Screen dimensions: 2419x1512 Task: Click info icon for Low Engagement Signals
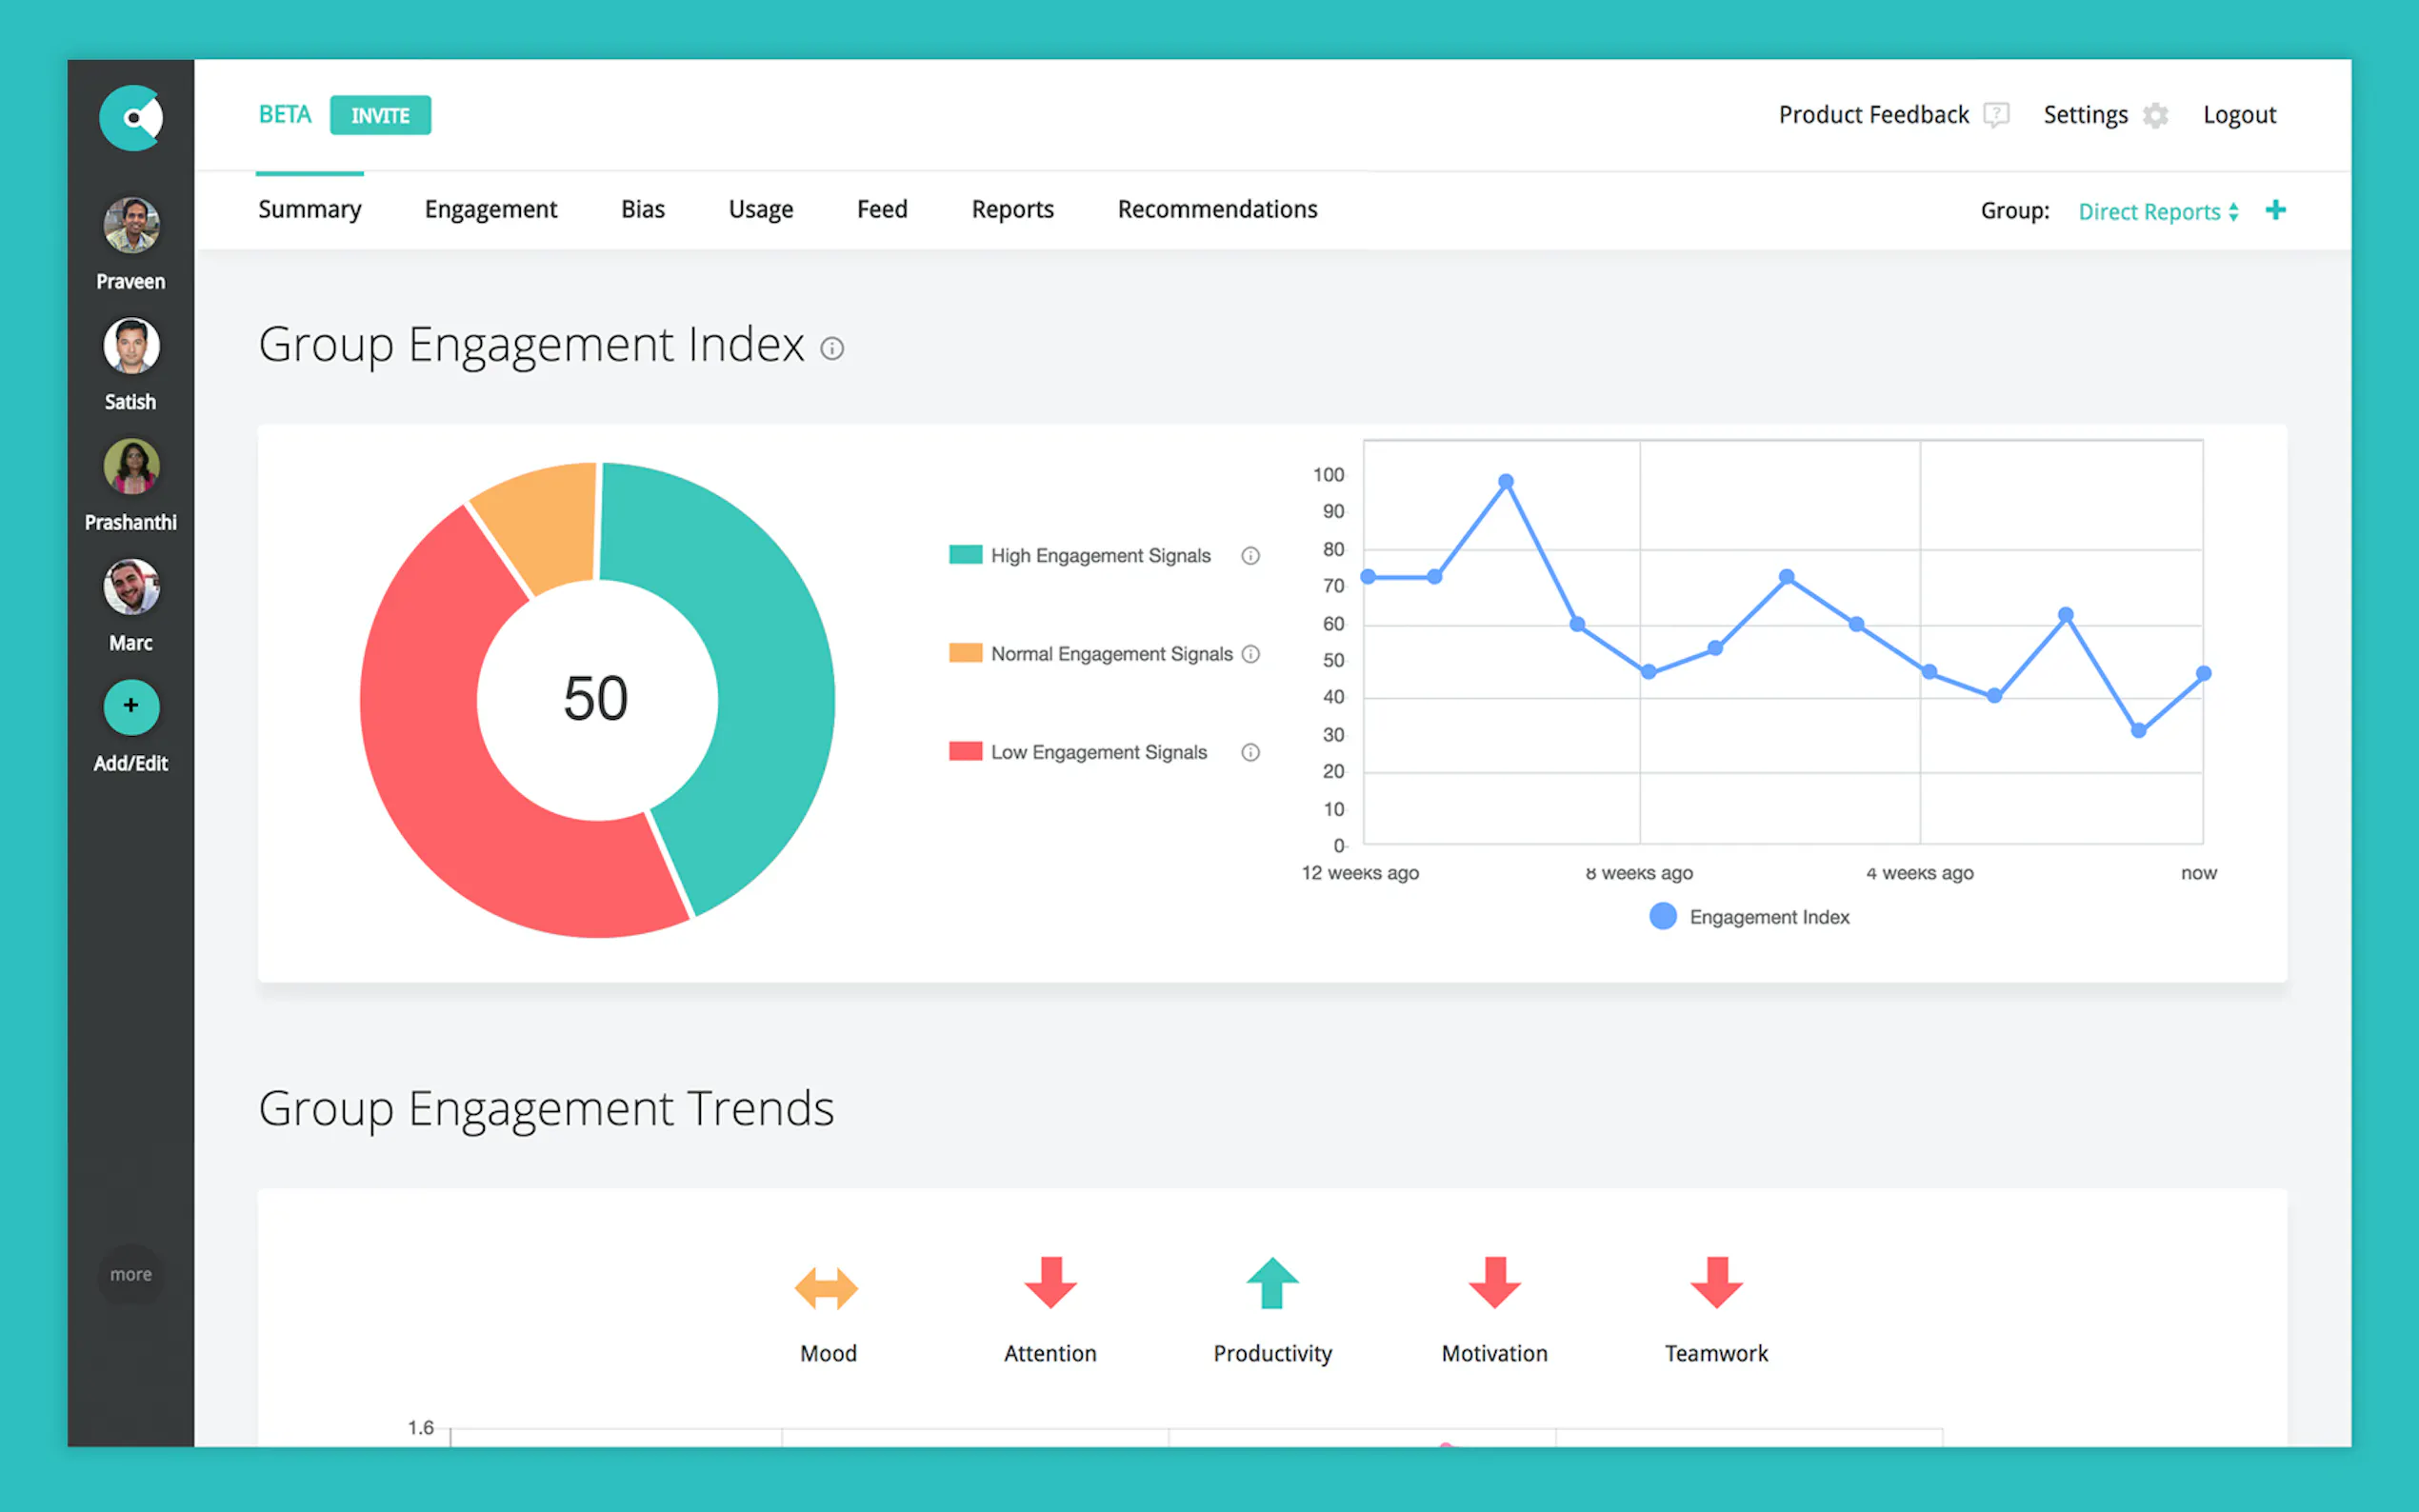1250,753
